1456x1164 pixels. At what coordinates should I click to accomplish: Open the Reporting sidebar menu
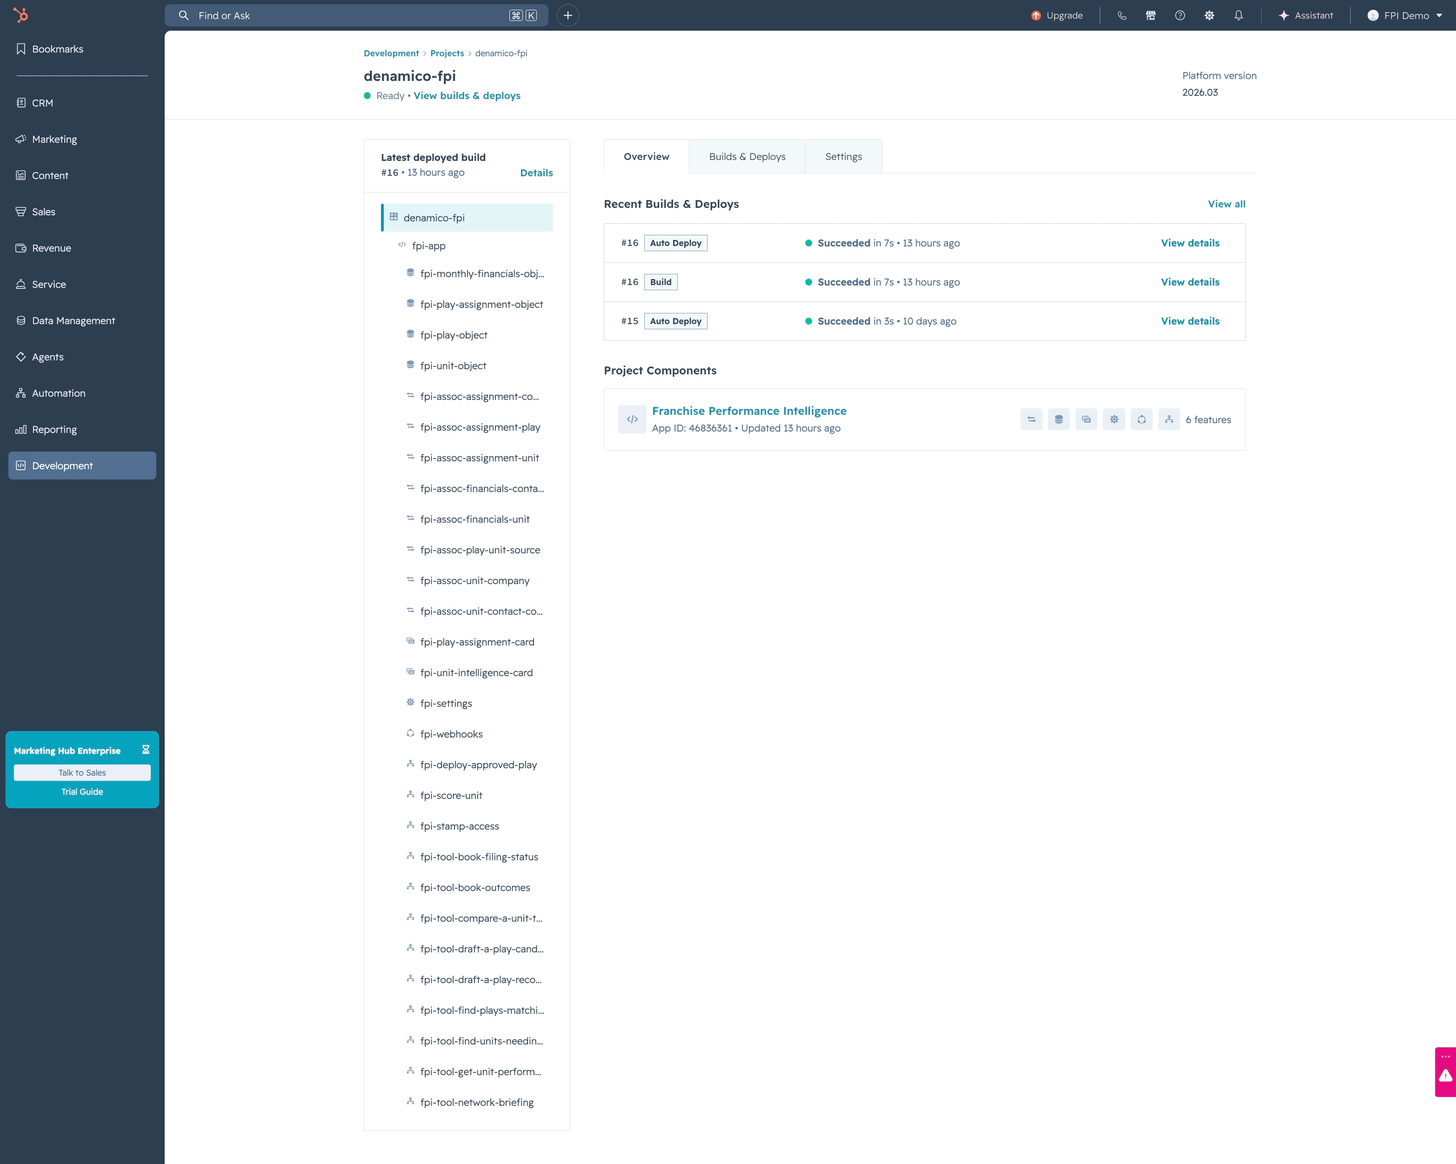coord(82,430)
